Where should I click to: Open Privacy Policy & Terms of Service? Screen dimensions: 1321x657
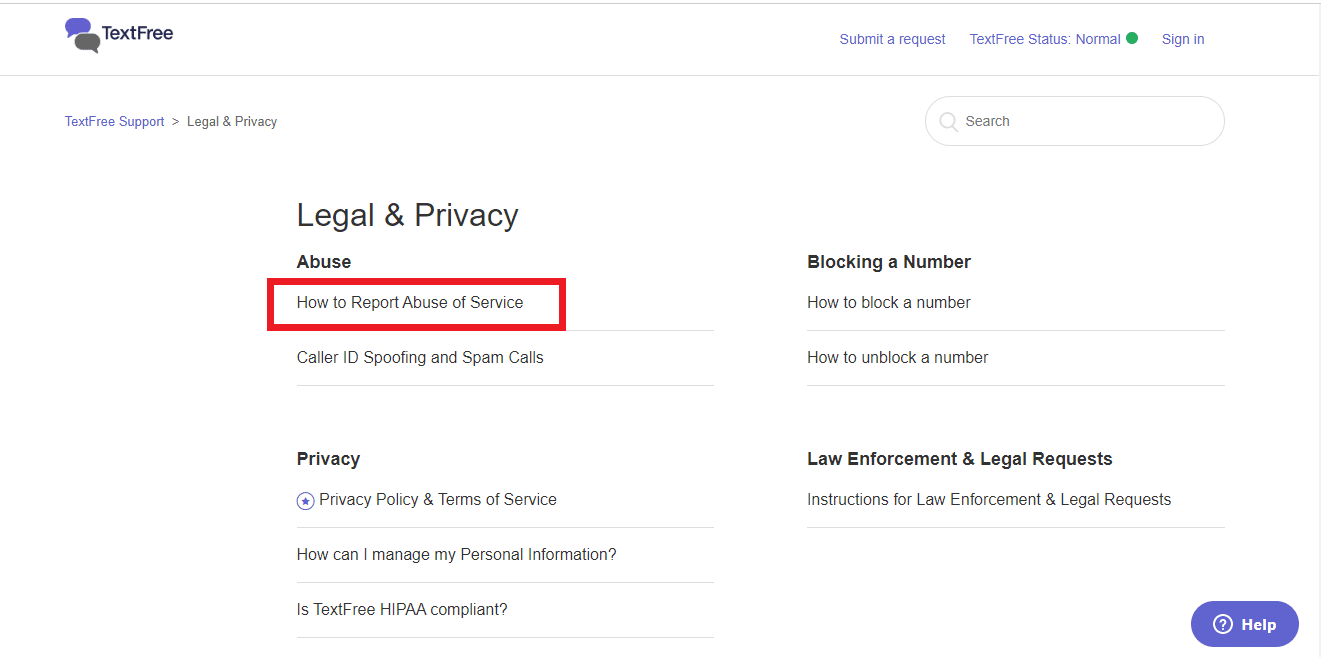[438, 499]
